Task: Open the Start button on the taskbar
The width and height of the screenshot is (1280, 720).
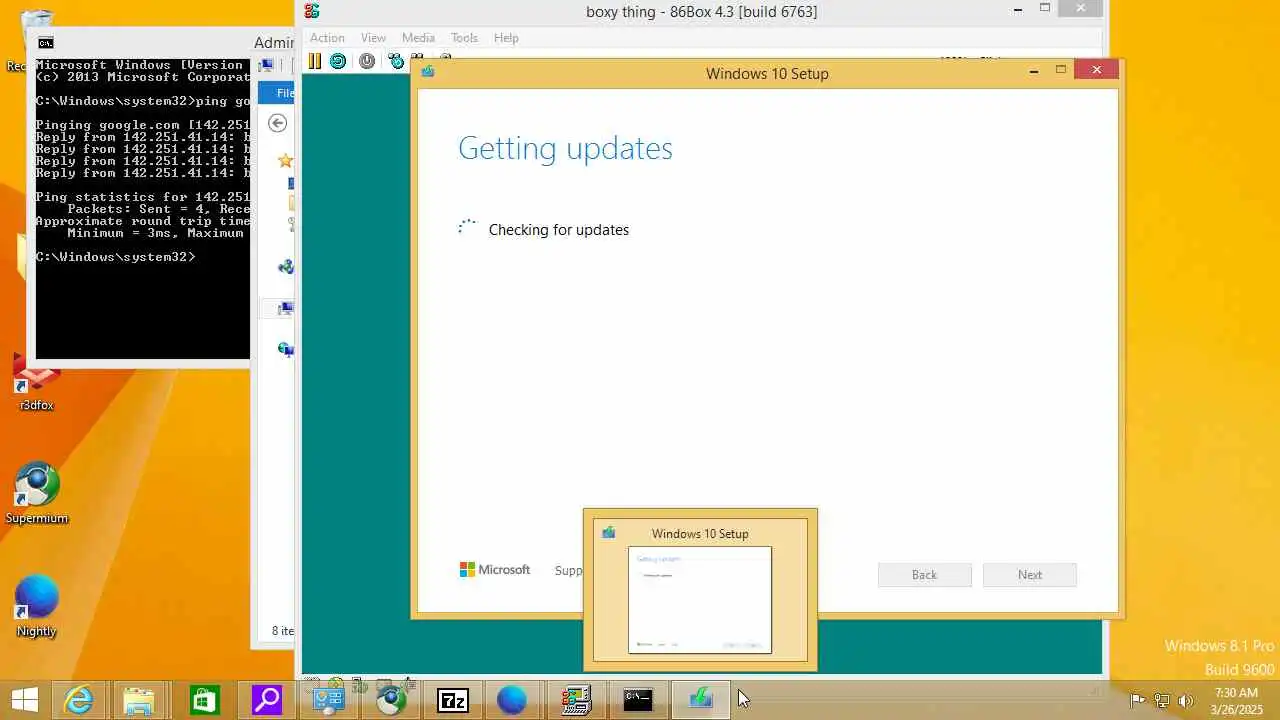Action: (24, 700)
